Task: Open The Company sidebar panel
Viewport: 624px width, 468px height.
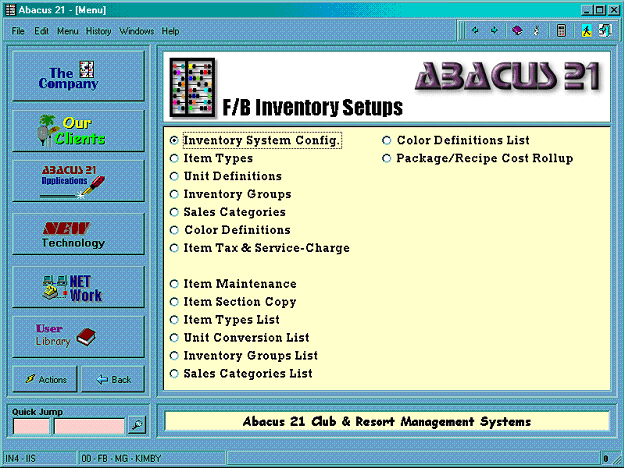Action: tap(78, 75)
